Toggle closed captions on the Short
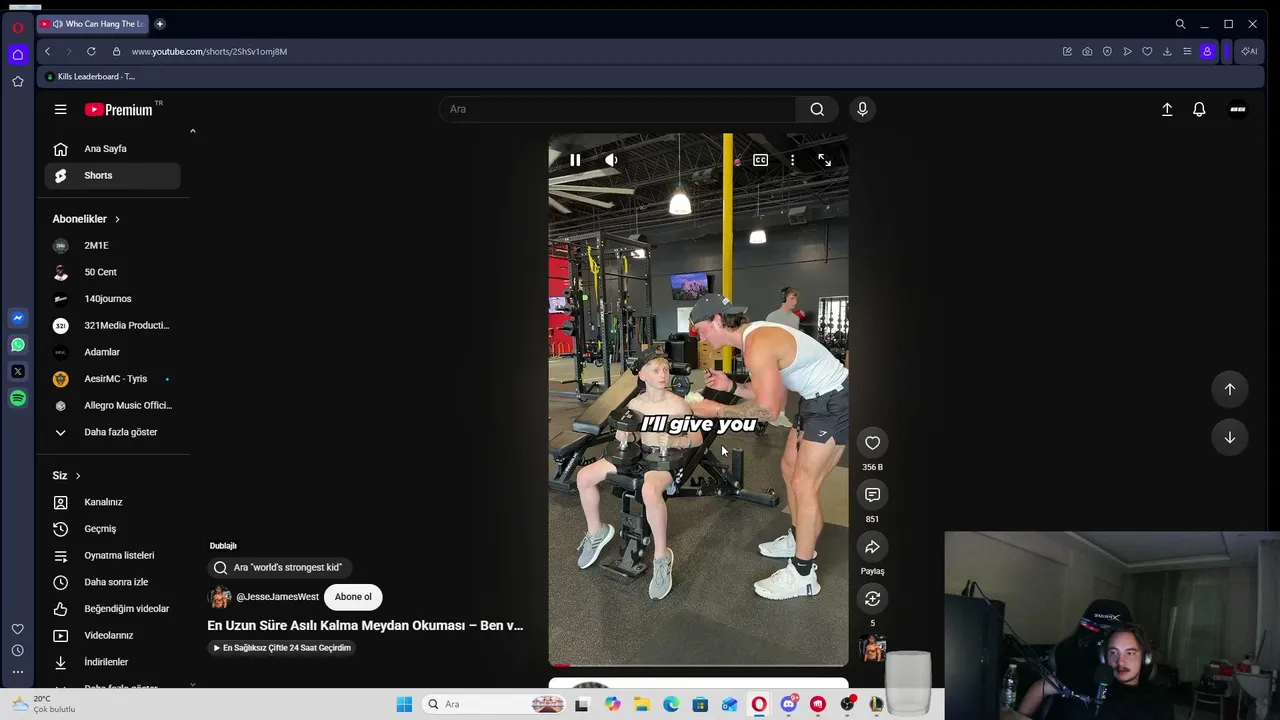This screenshot has width=1280, height=720. pos(760,160)
